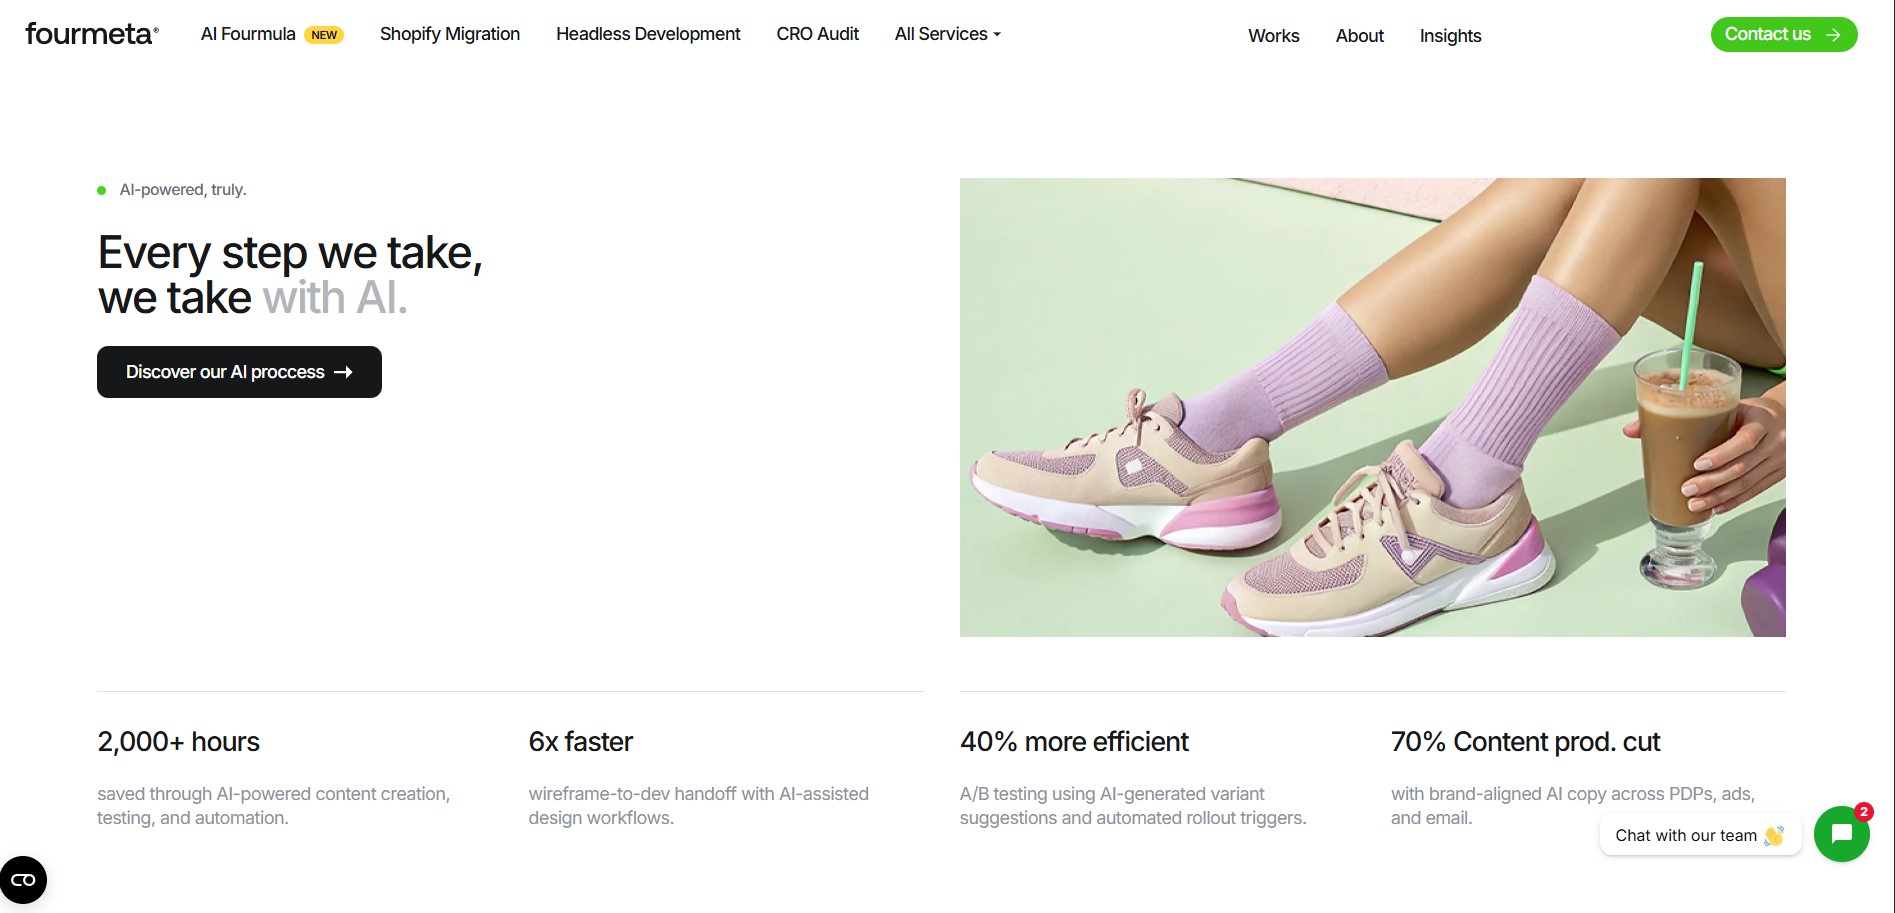The height and width of the screenshot is (913, 1895).
Task: Click the fourmeta logo
Action: point(91,31)
